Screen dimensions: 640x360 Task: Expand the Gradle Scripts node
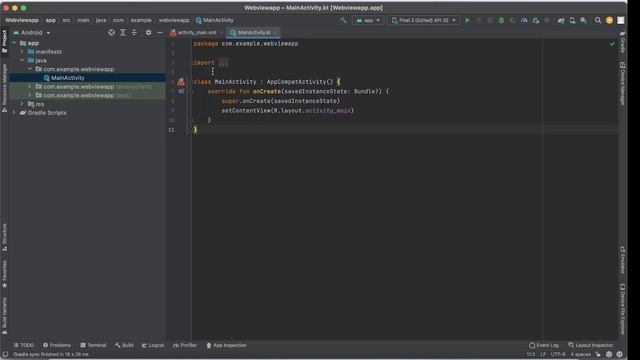(x=15, y=113)
